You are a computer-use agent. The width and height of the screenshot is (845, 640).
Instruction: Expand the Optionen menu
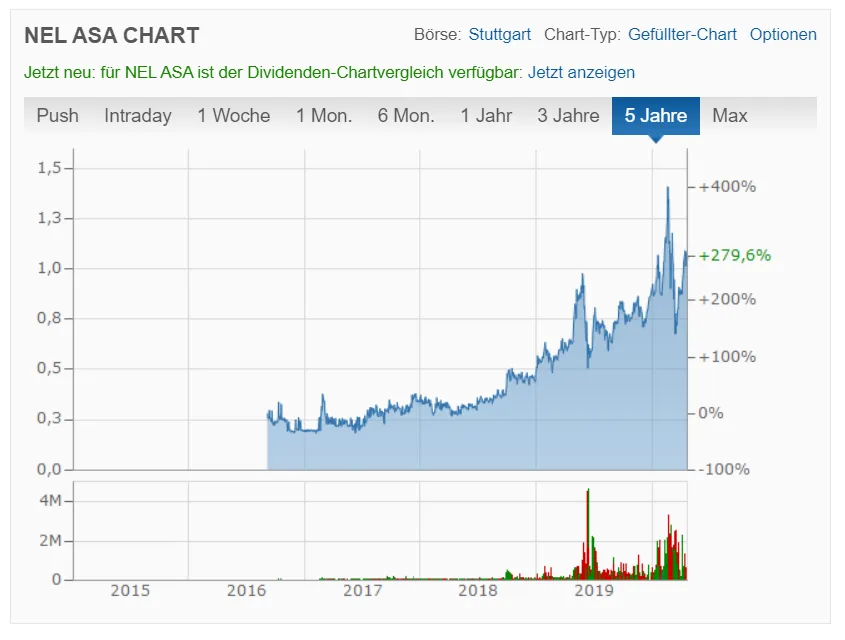click(783, 34)
